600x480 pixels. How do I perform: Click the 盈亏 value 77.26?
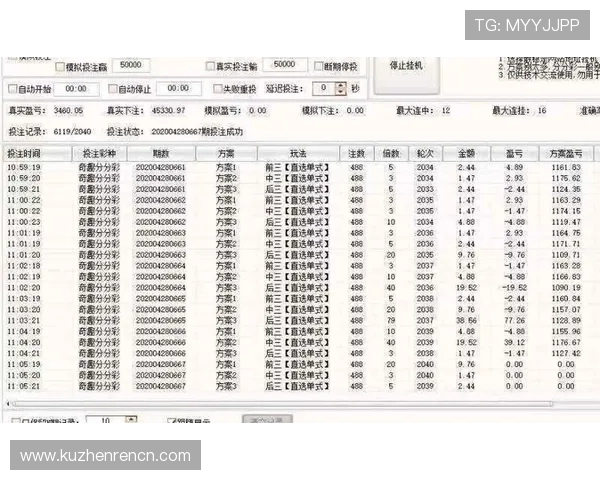tap(514, 320)
